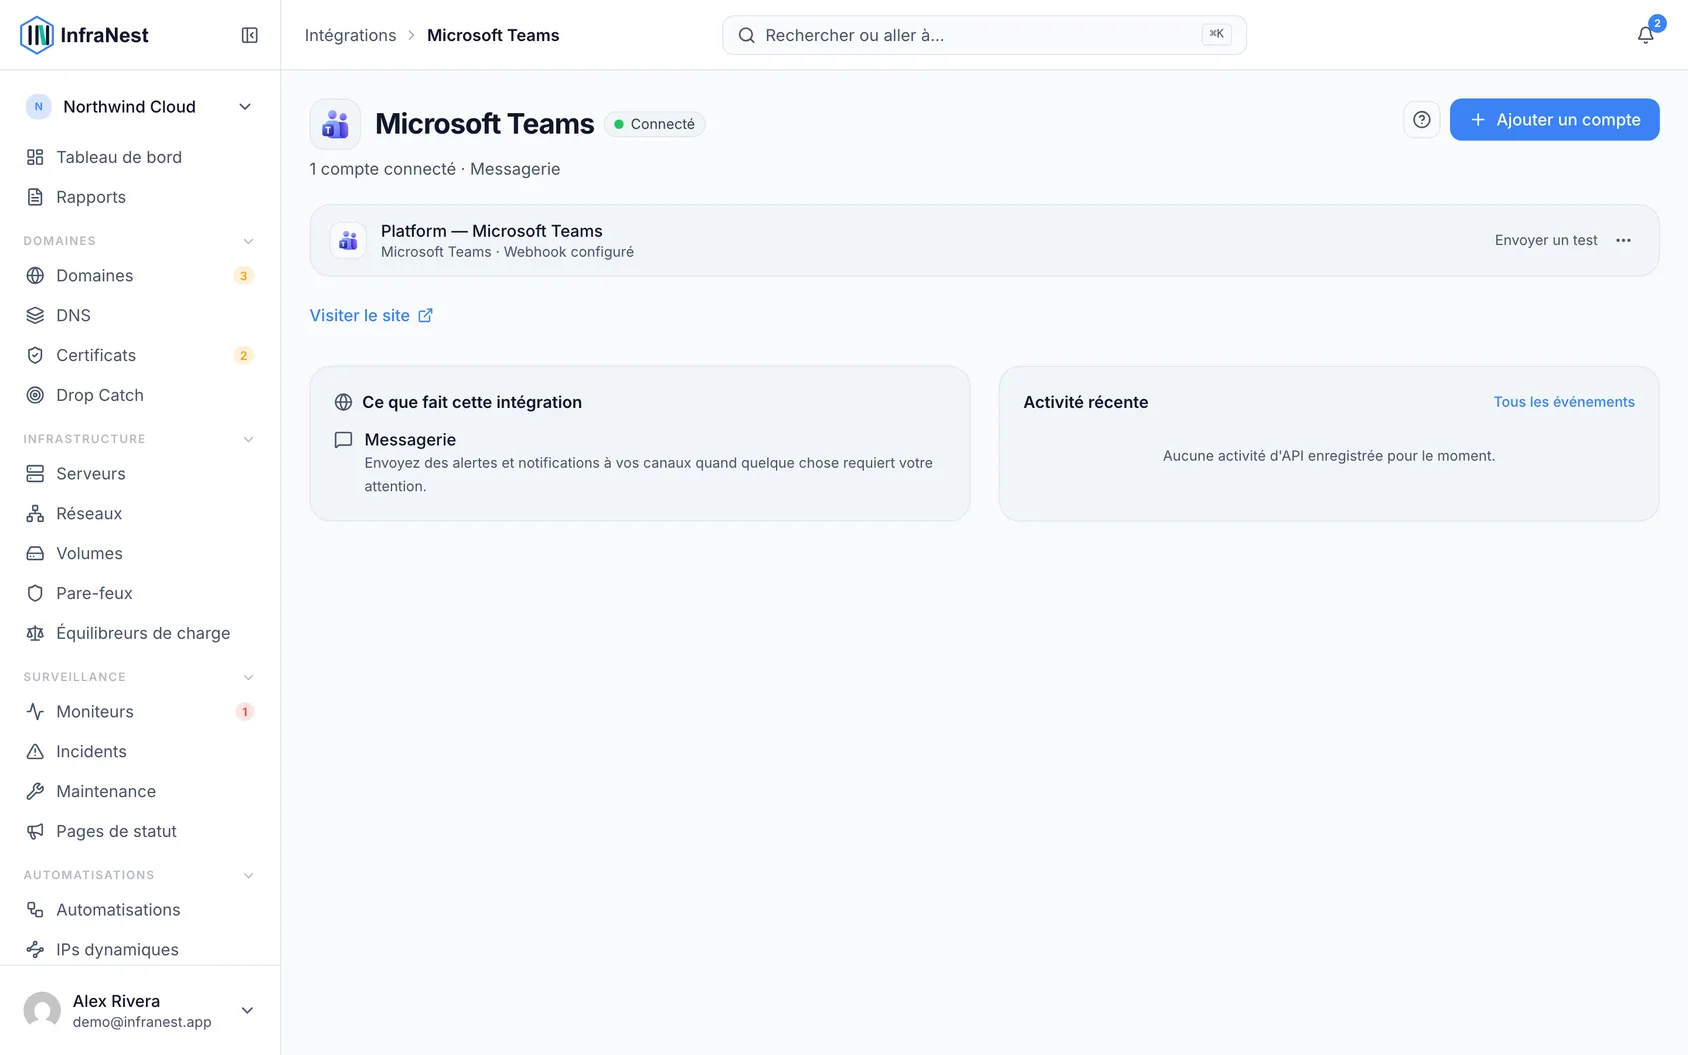This screenshot has width=1688, height=1055.
Task: Go to Tableau de bord
Action: tap(140, 157)
